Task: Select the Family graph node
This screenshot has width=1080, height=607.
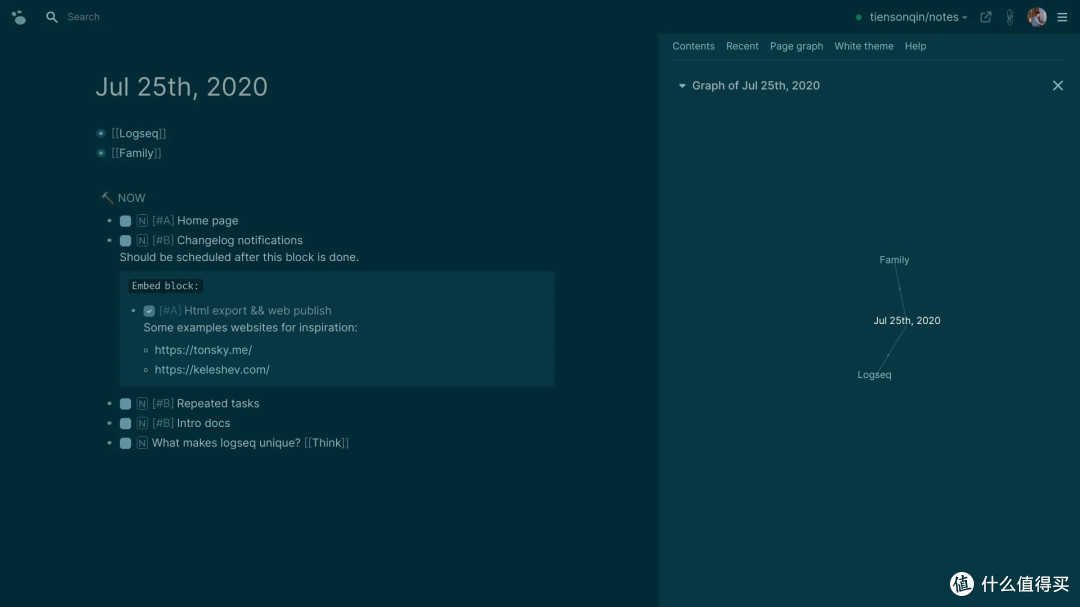Action: point(894,260)
